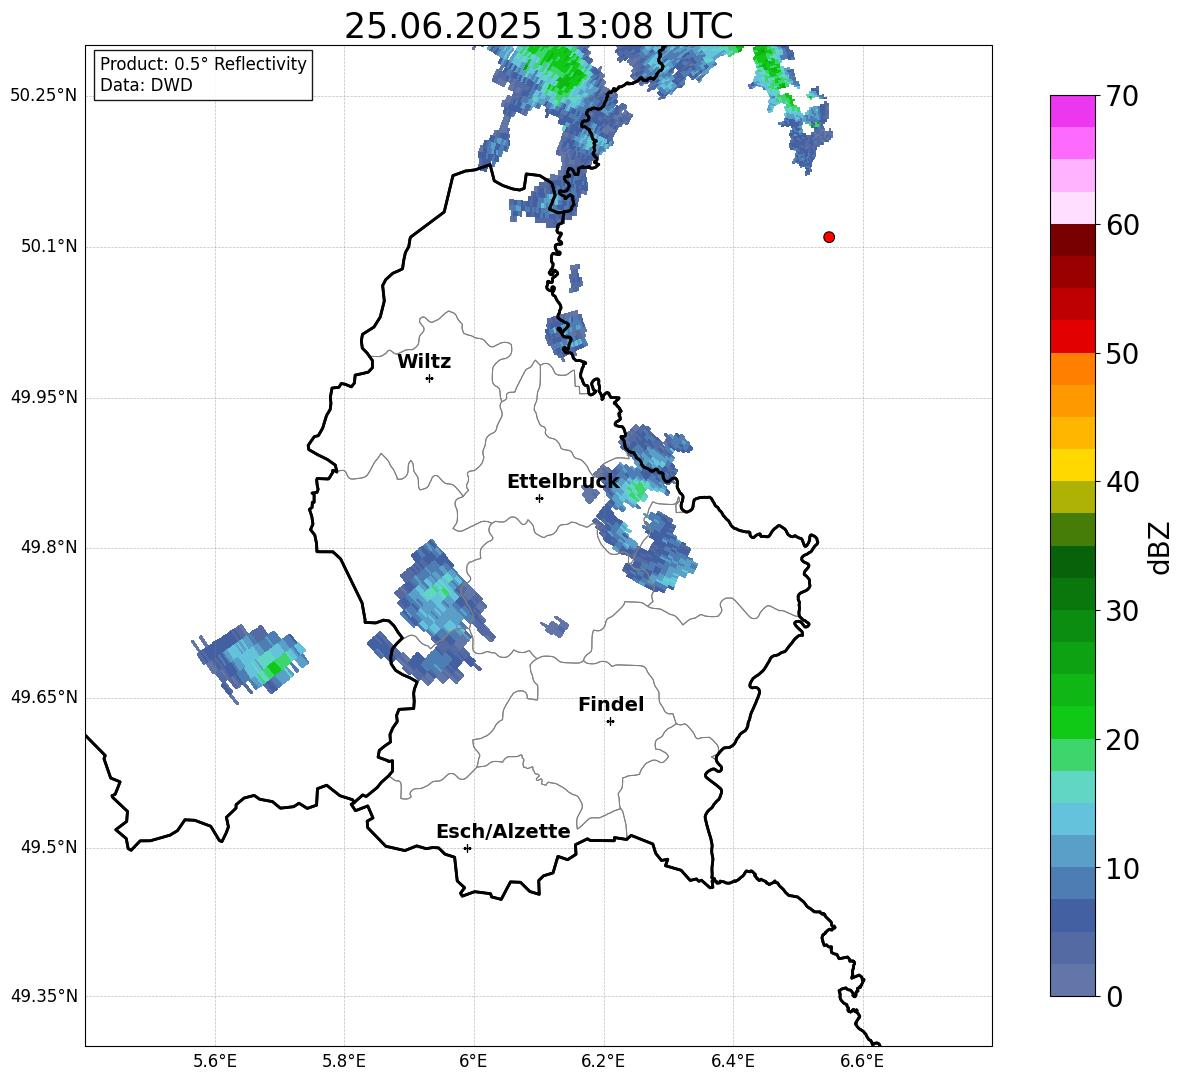Click the 'dBZ' colorbar label
The height and width of the screenshot is (1081, 1184).
pyautogui.click(x=1159, y=548)
